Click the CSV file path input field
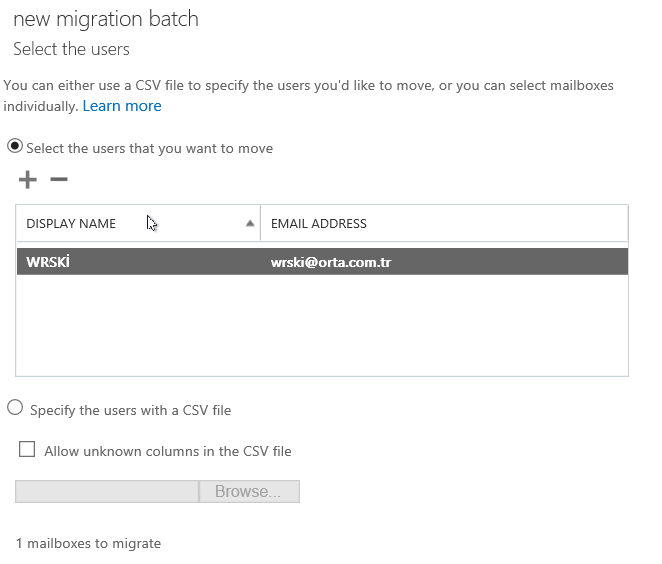Viewport: 662px width, 564px height. [107, 491]
